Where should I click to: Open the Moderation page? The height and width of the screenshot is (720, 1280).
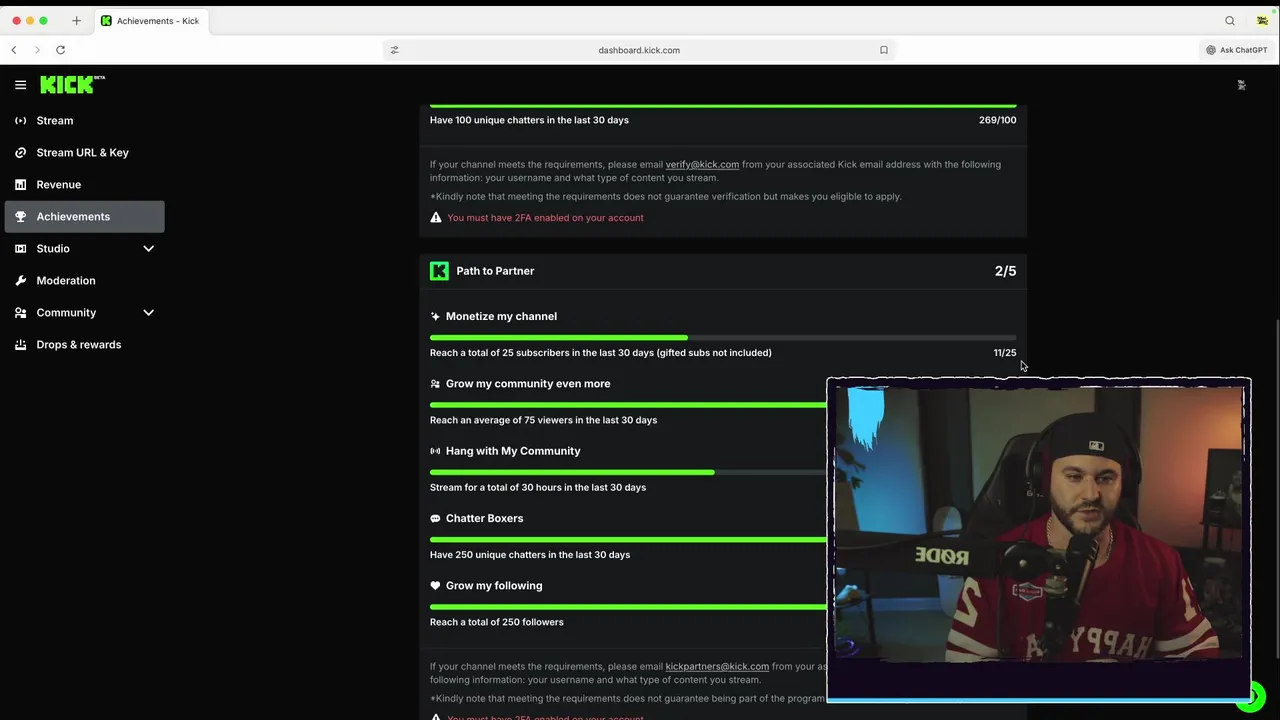pyautogui.click(x=84, y=281)
